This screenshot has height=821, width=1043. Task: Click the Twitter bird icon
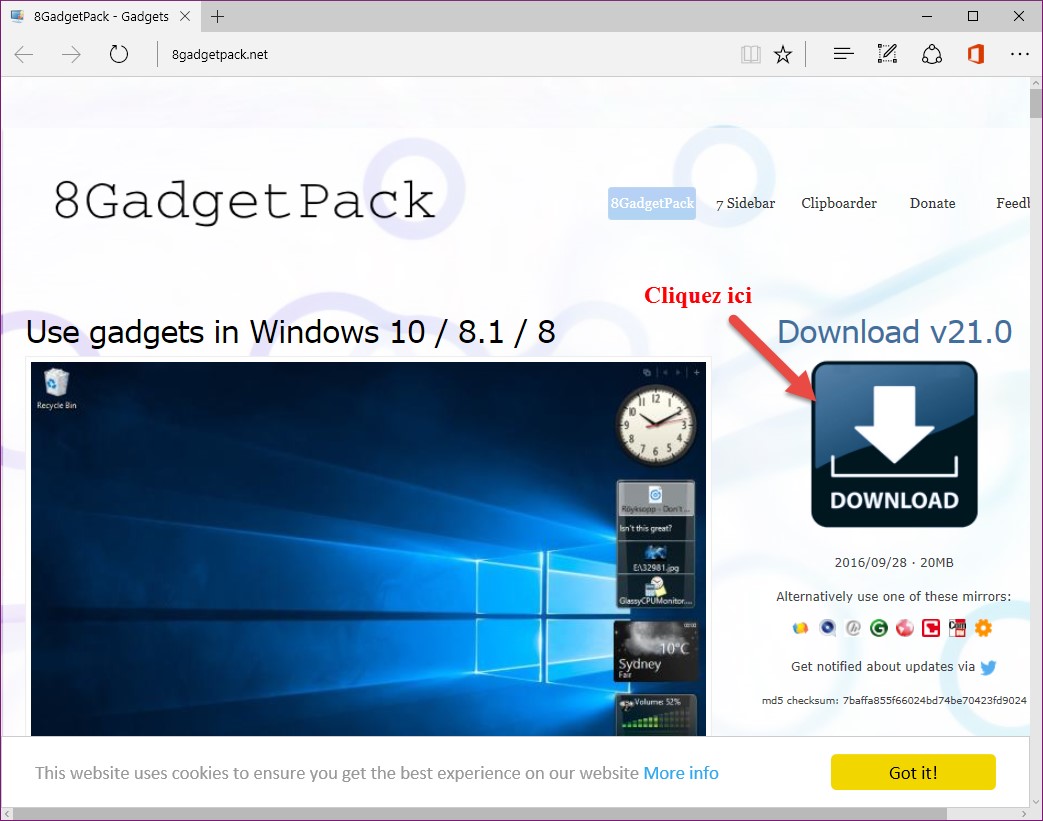988,667
